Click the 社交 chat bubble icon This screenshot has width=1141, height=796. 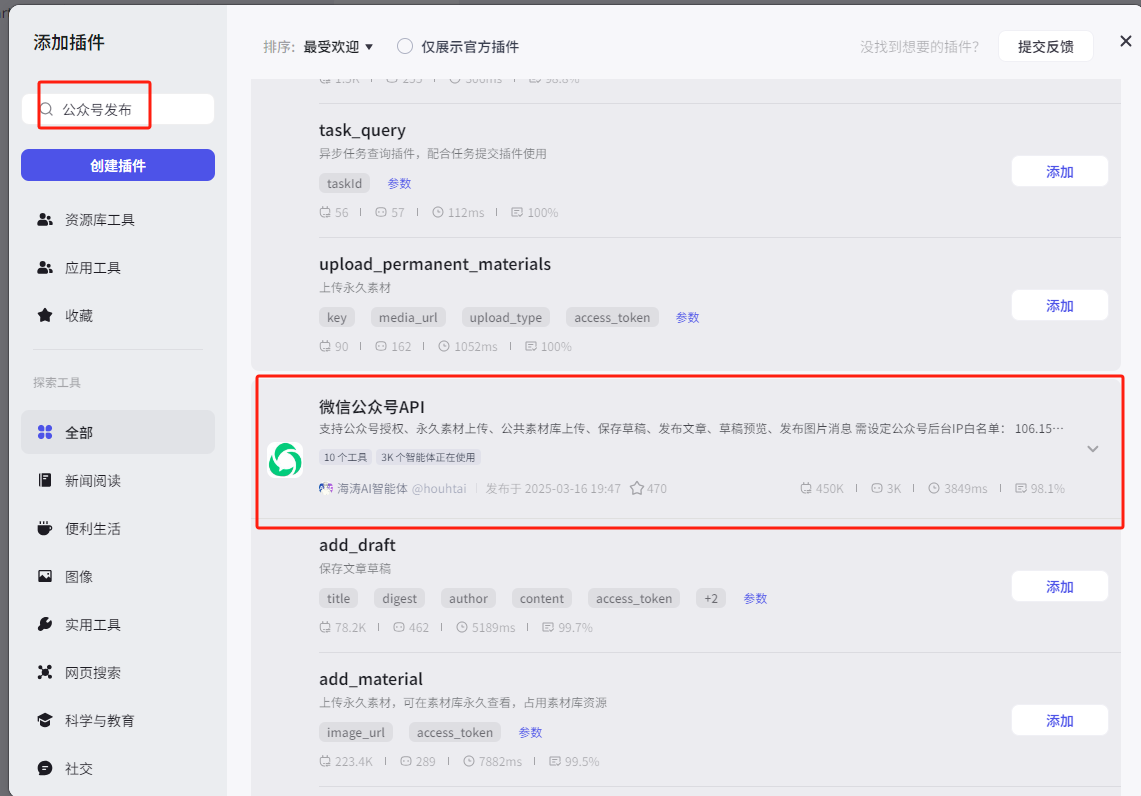pyautogui.click(x=45, y=768)
